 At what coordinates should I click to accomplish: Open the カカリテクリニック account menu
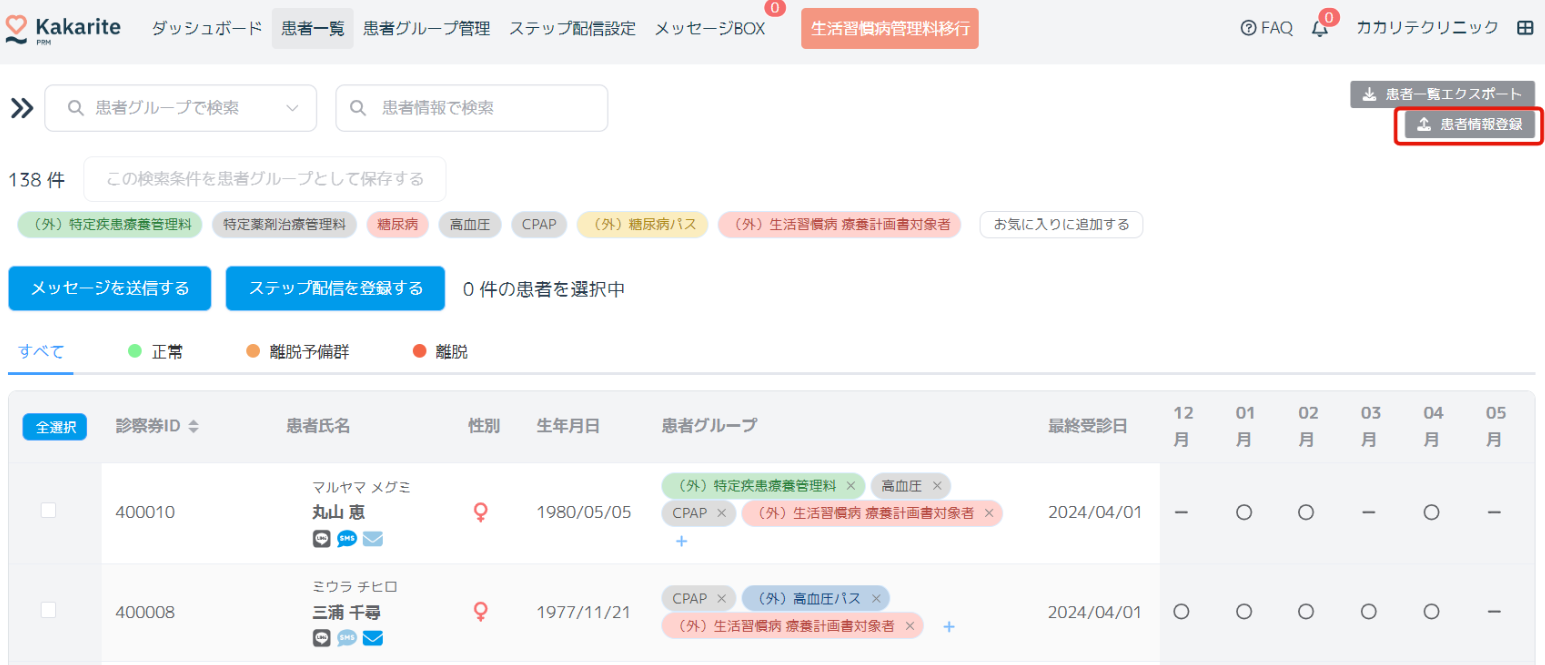1426,28
